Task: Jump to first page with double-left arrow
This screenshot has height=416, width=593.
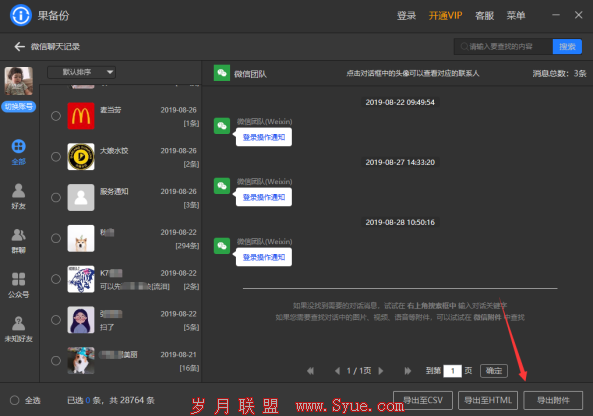Action: tap(310, 371)
